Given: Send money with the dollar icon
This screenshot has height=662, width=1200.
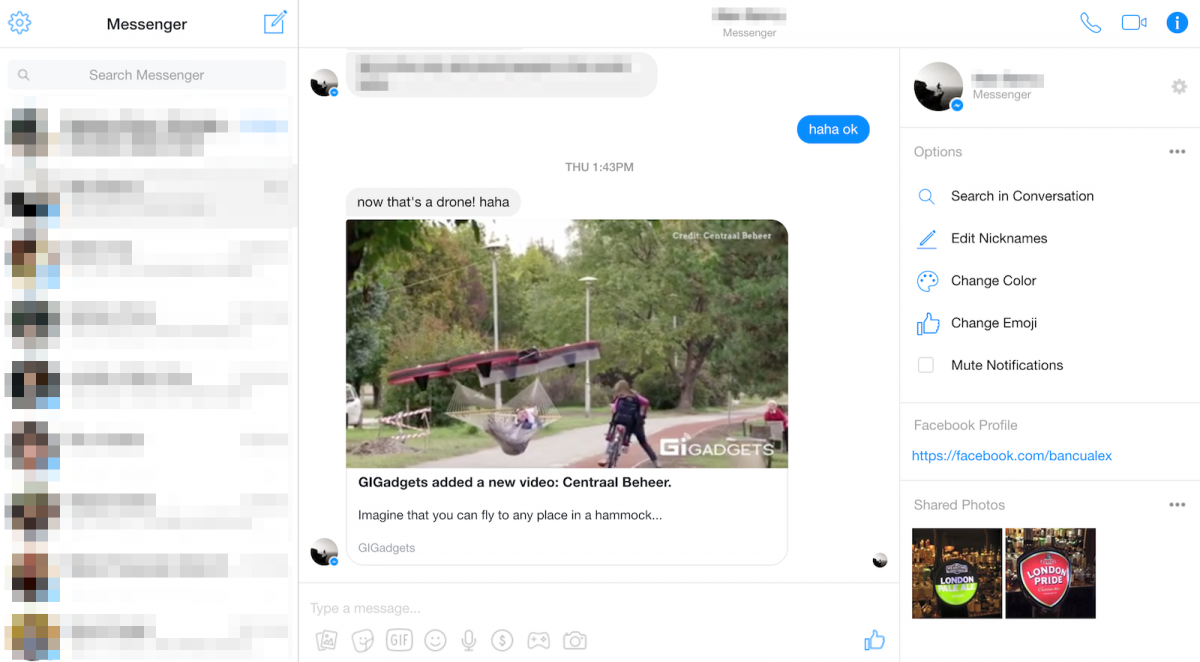Looking at the screenshot, I should [503, 640].
